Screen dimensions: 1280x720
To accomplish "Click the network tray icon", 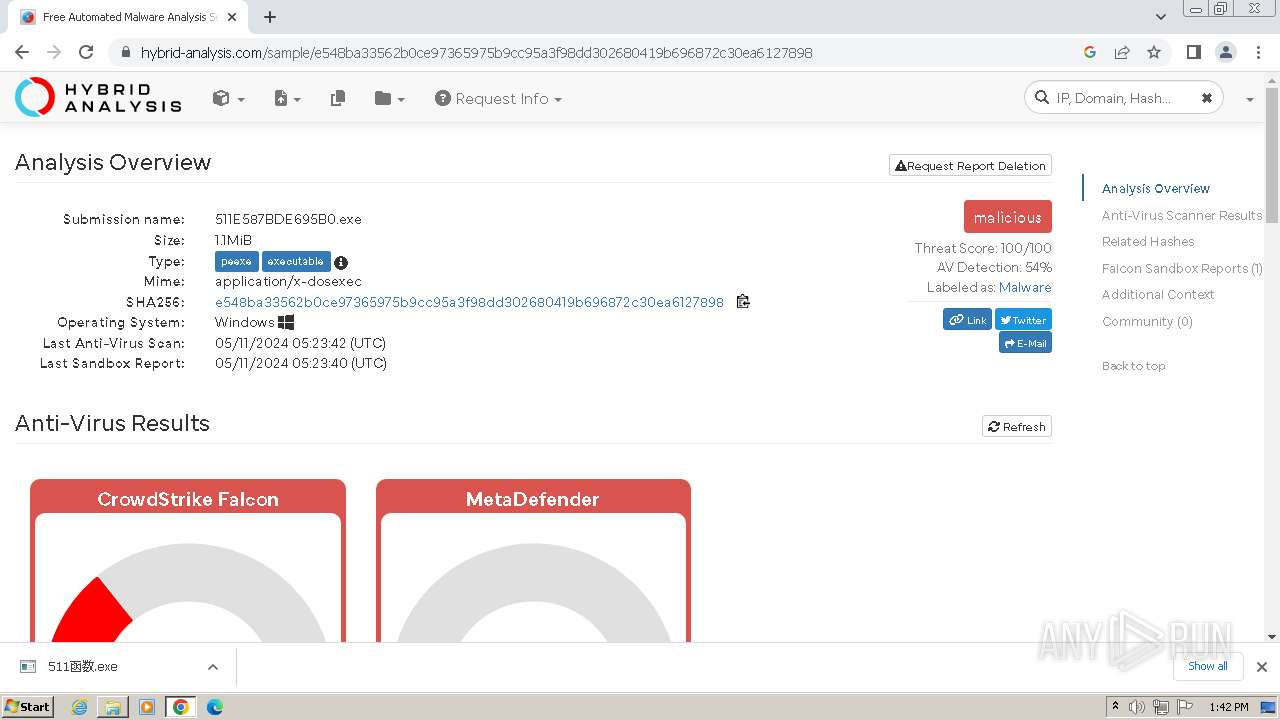I will tap(1160, 707).
